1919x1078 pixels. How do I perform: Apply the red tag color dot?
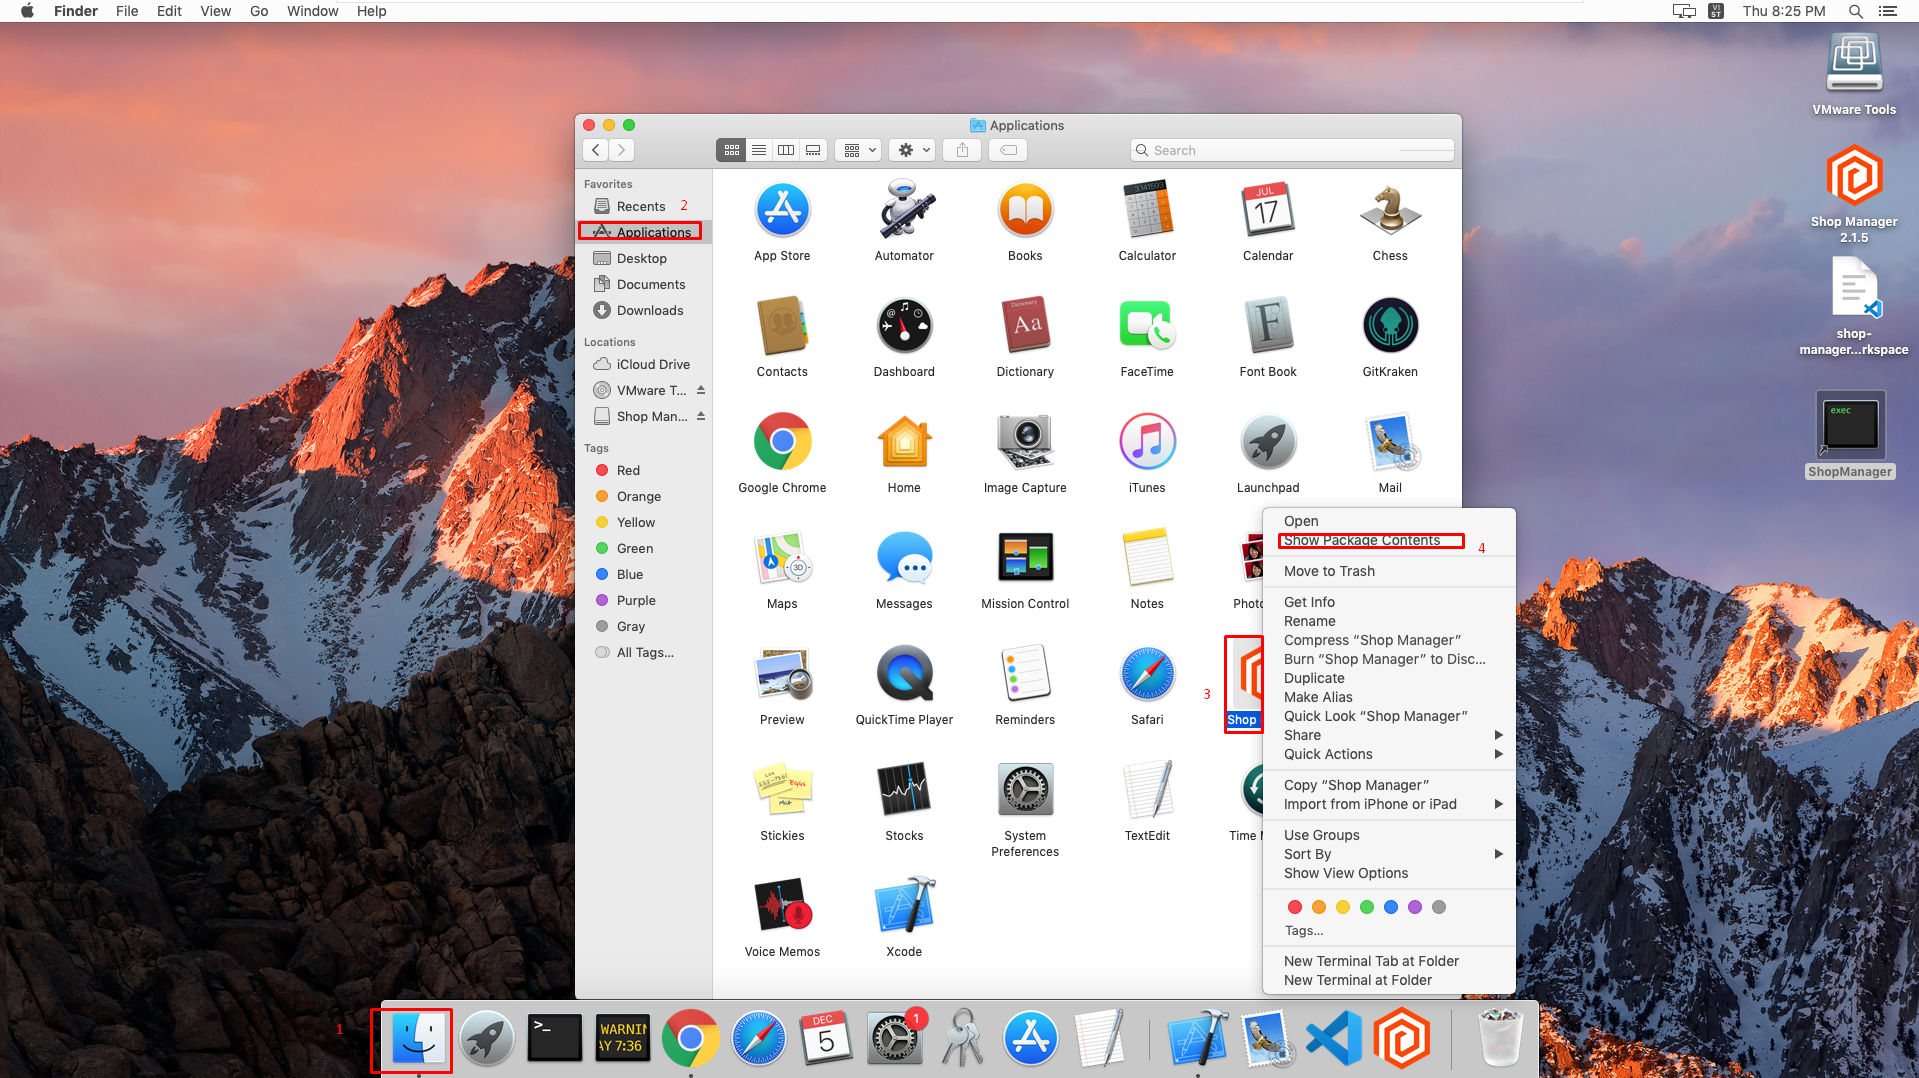(x=1295, y=907)
